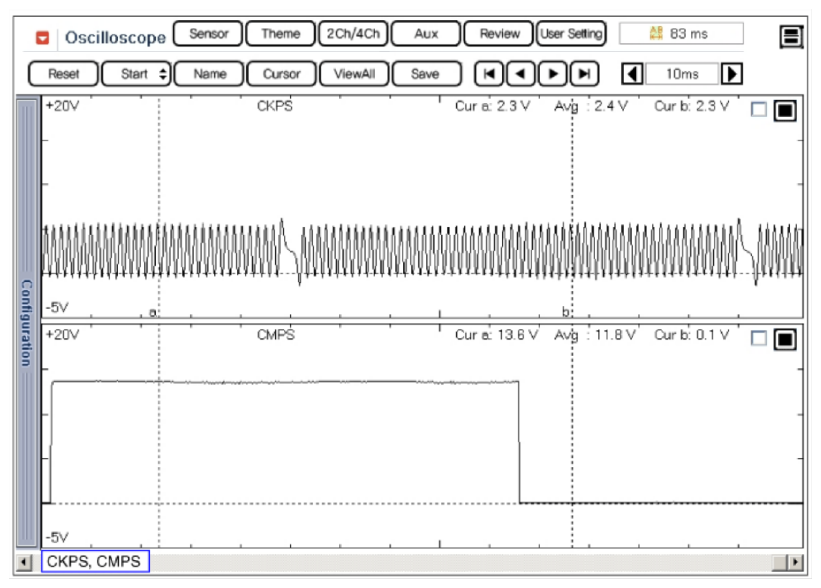Expand the Configuration side panel

(x=27, y=320)
